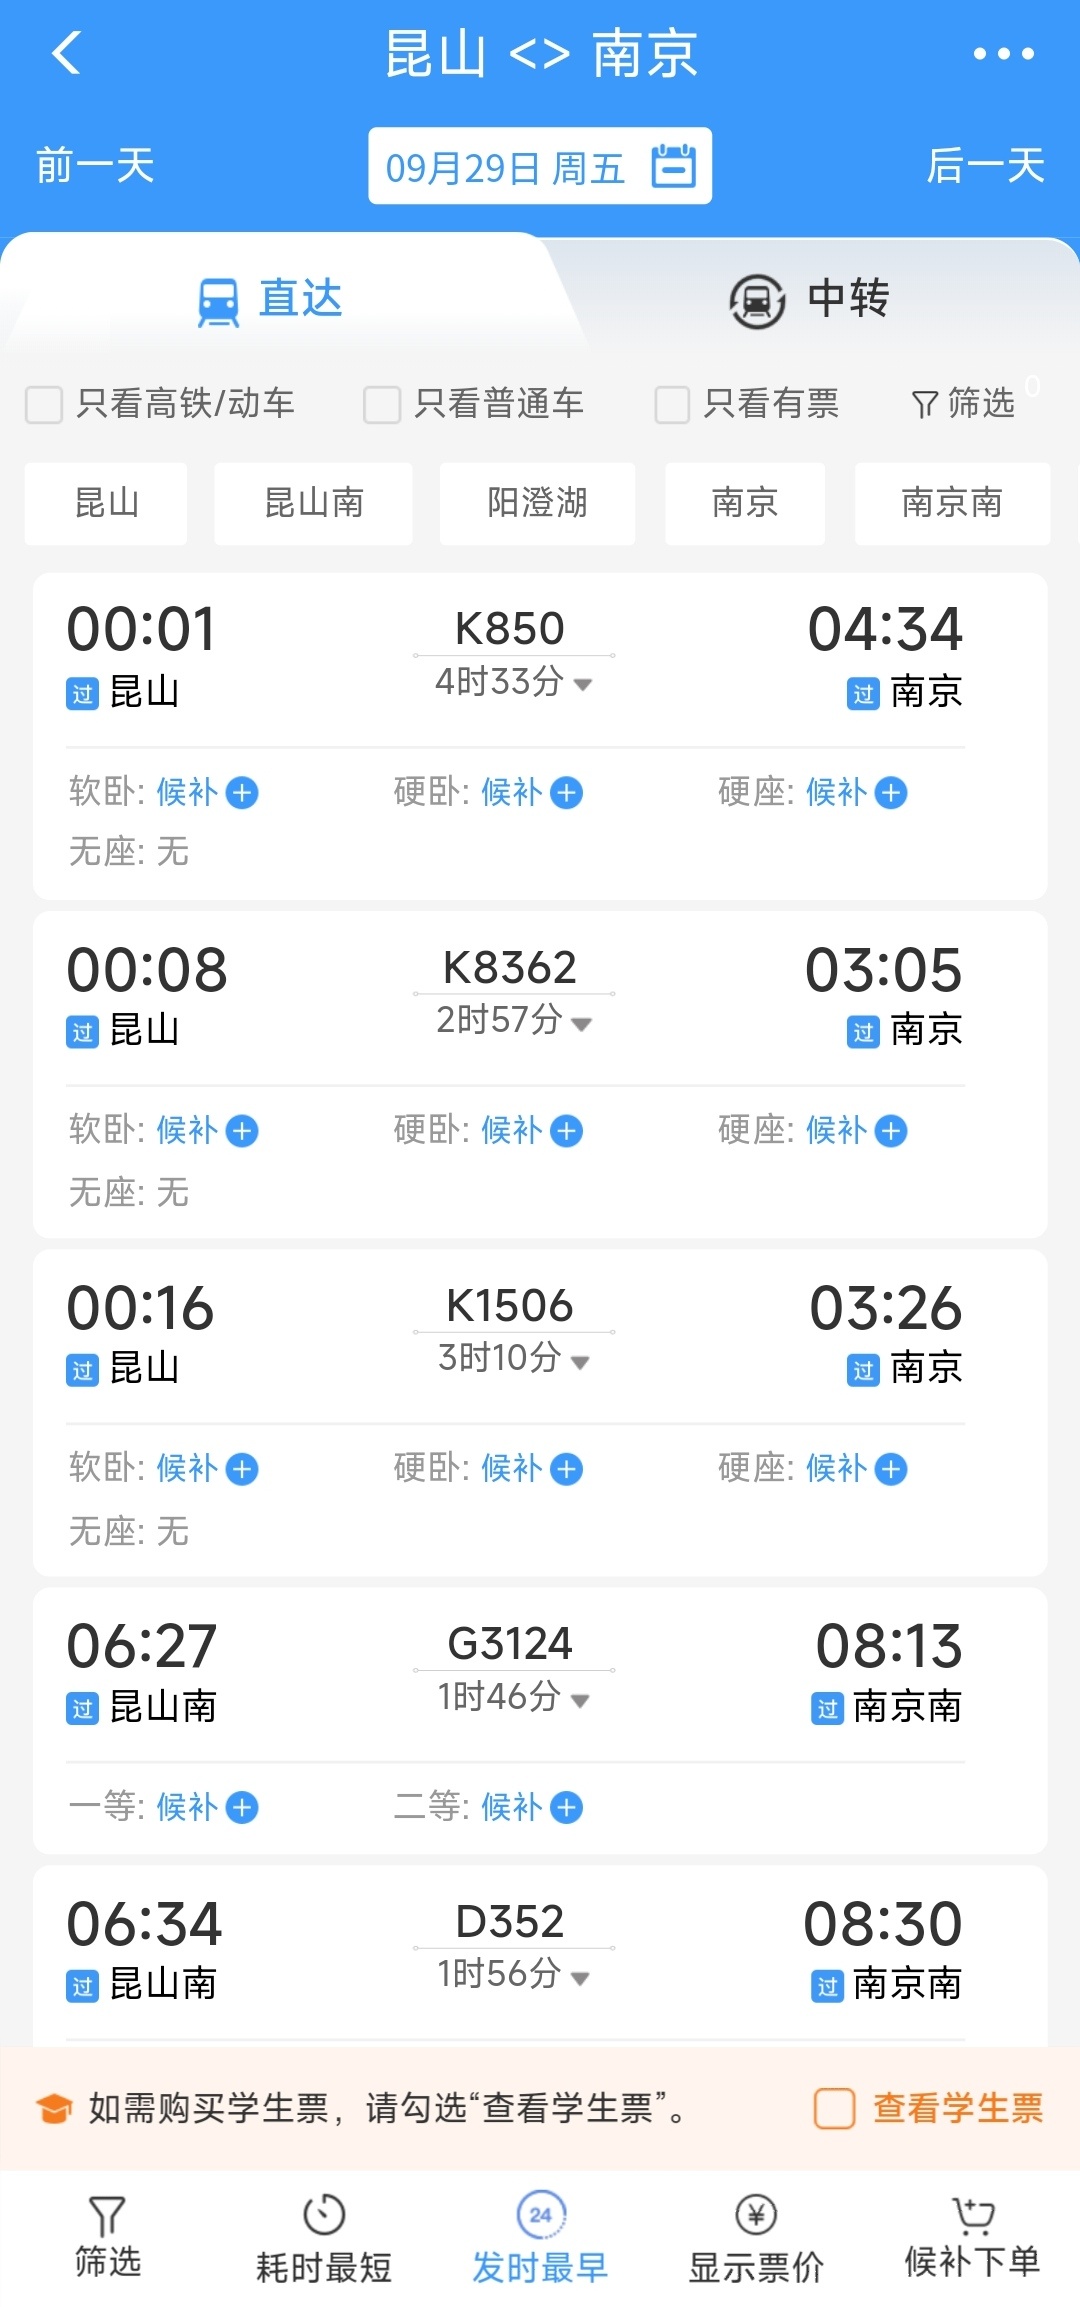Expand K850 duration stops dropdown arrow
The image size is (1080, 2307).
click(x=582, y=685)
